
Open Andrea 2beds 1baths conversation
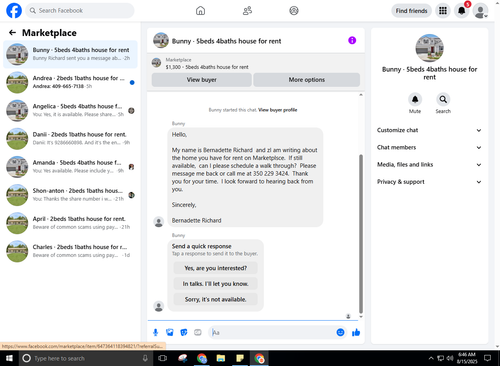coord(70,82)
